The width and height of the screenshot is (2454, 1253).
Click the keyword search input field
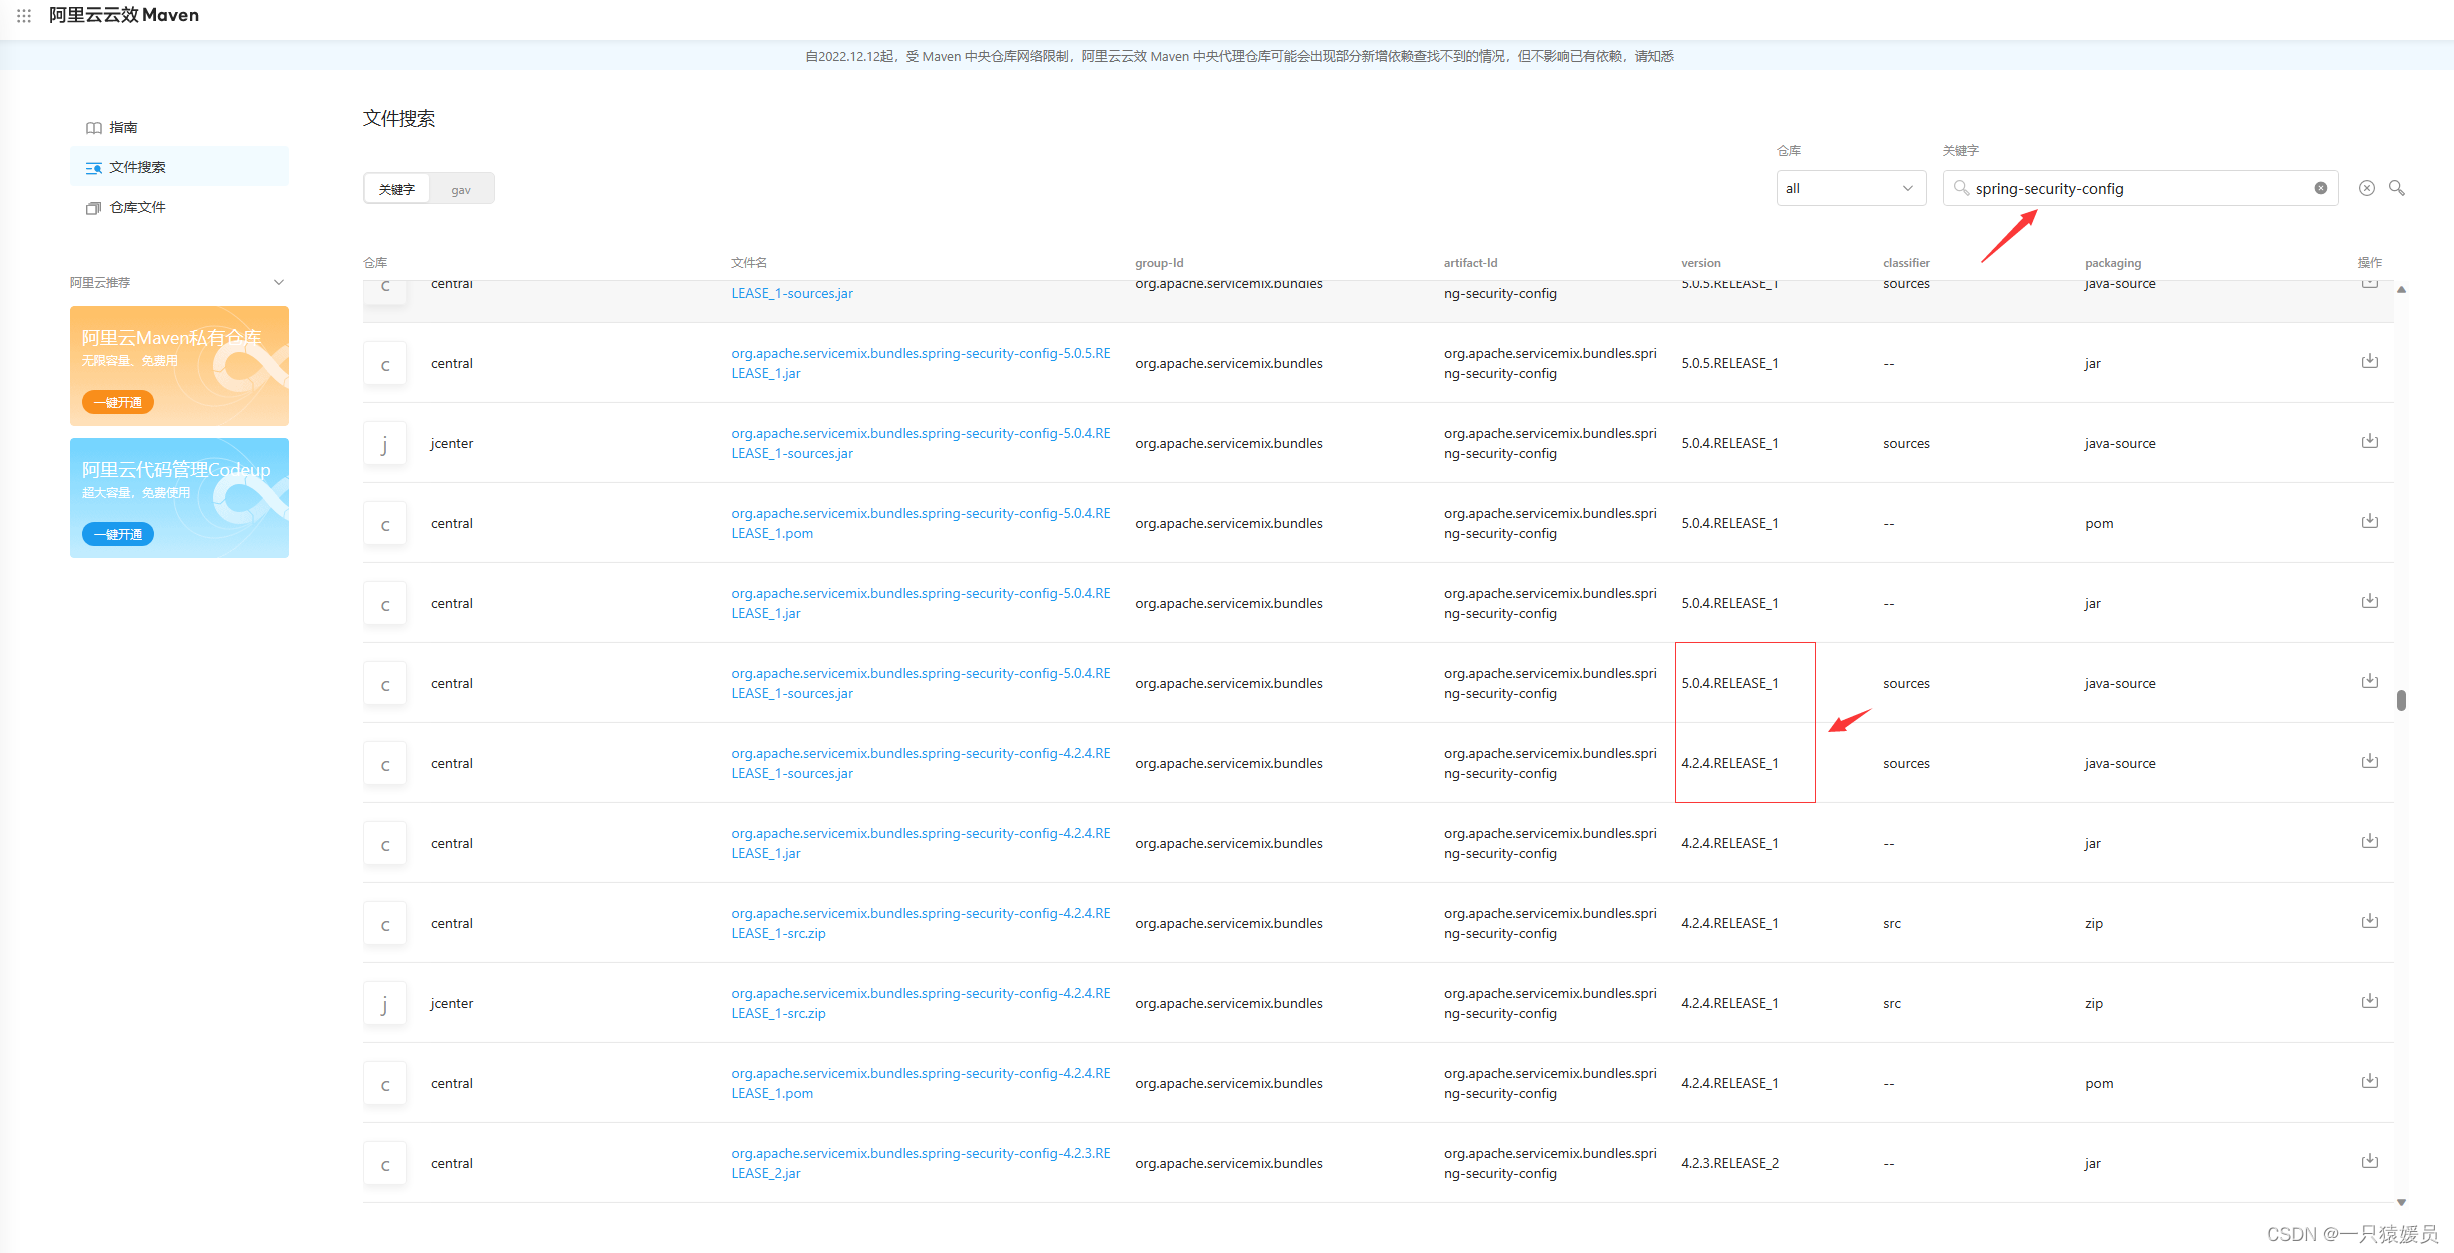click(x=2140, y=188)
